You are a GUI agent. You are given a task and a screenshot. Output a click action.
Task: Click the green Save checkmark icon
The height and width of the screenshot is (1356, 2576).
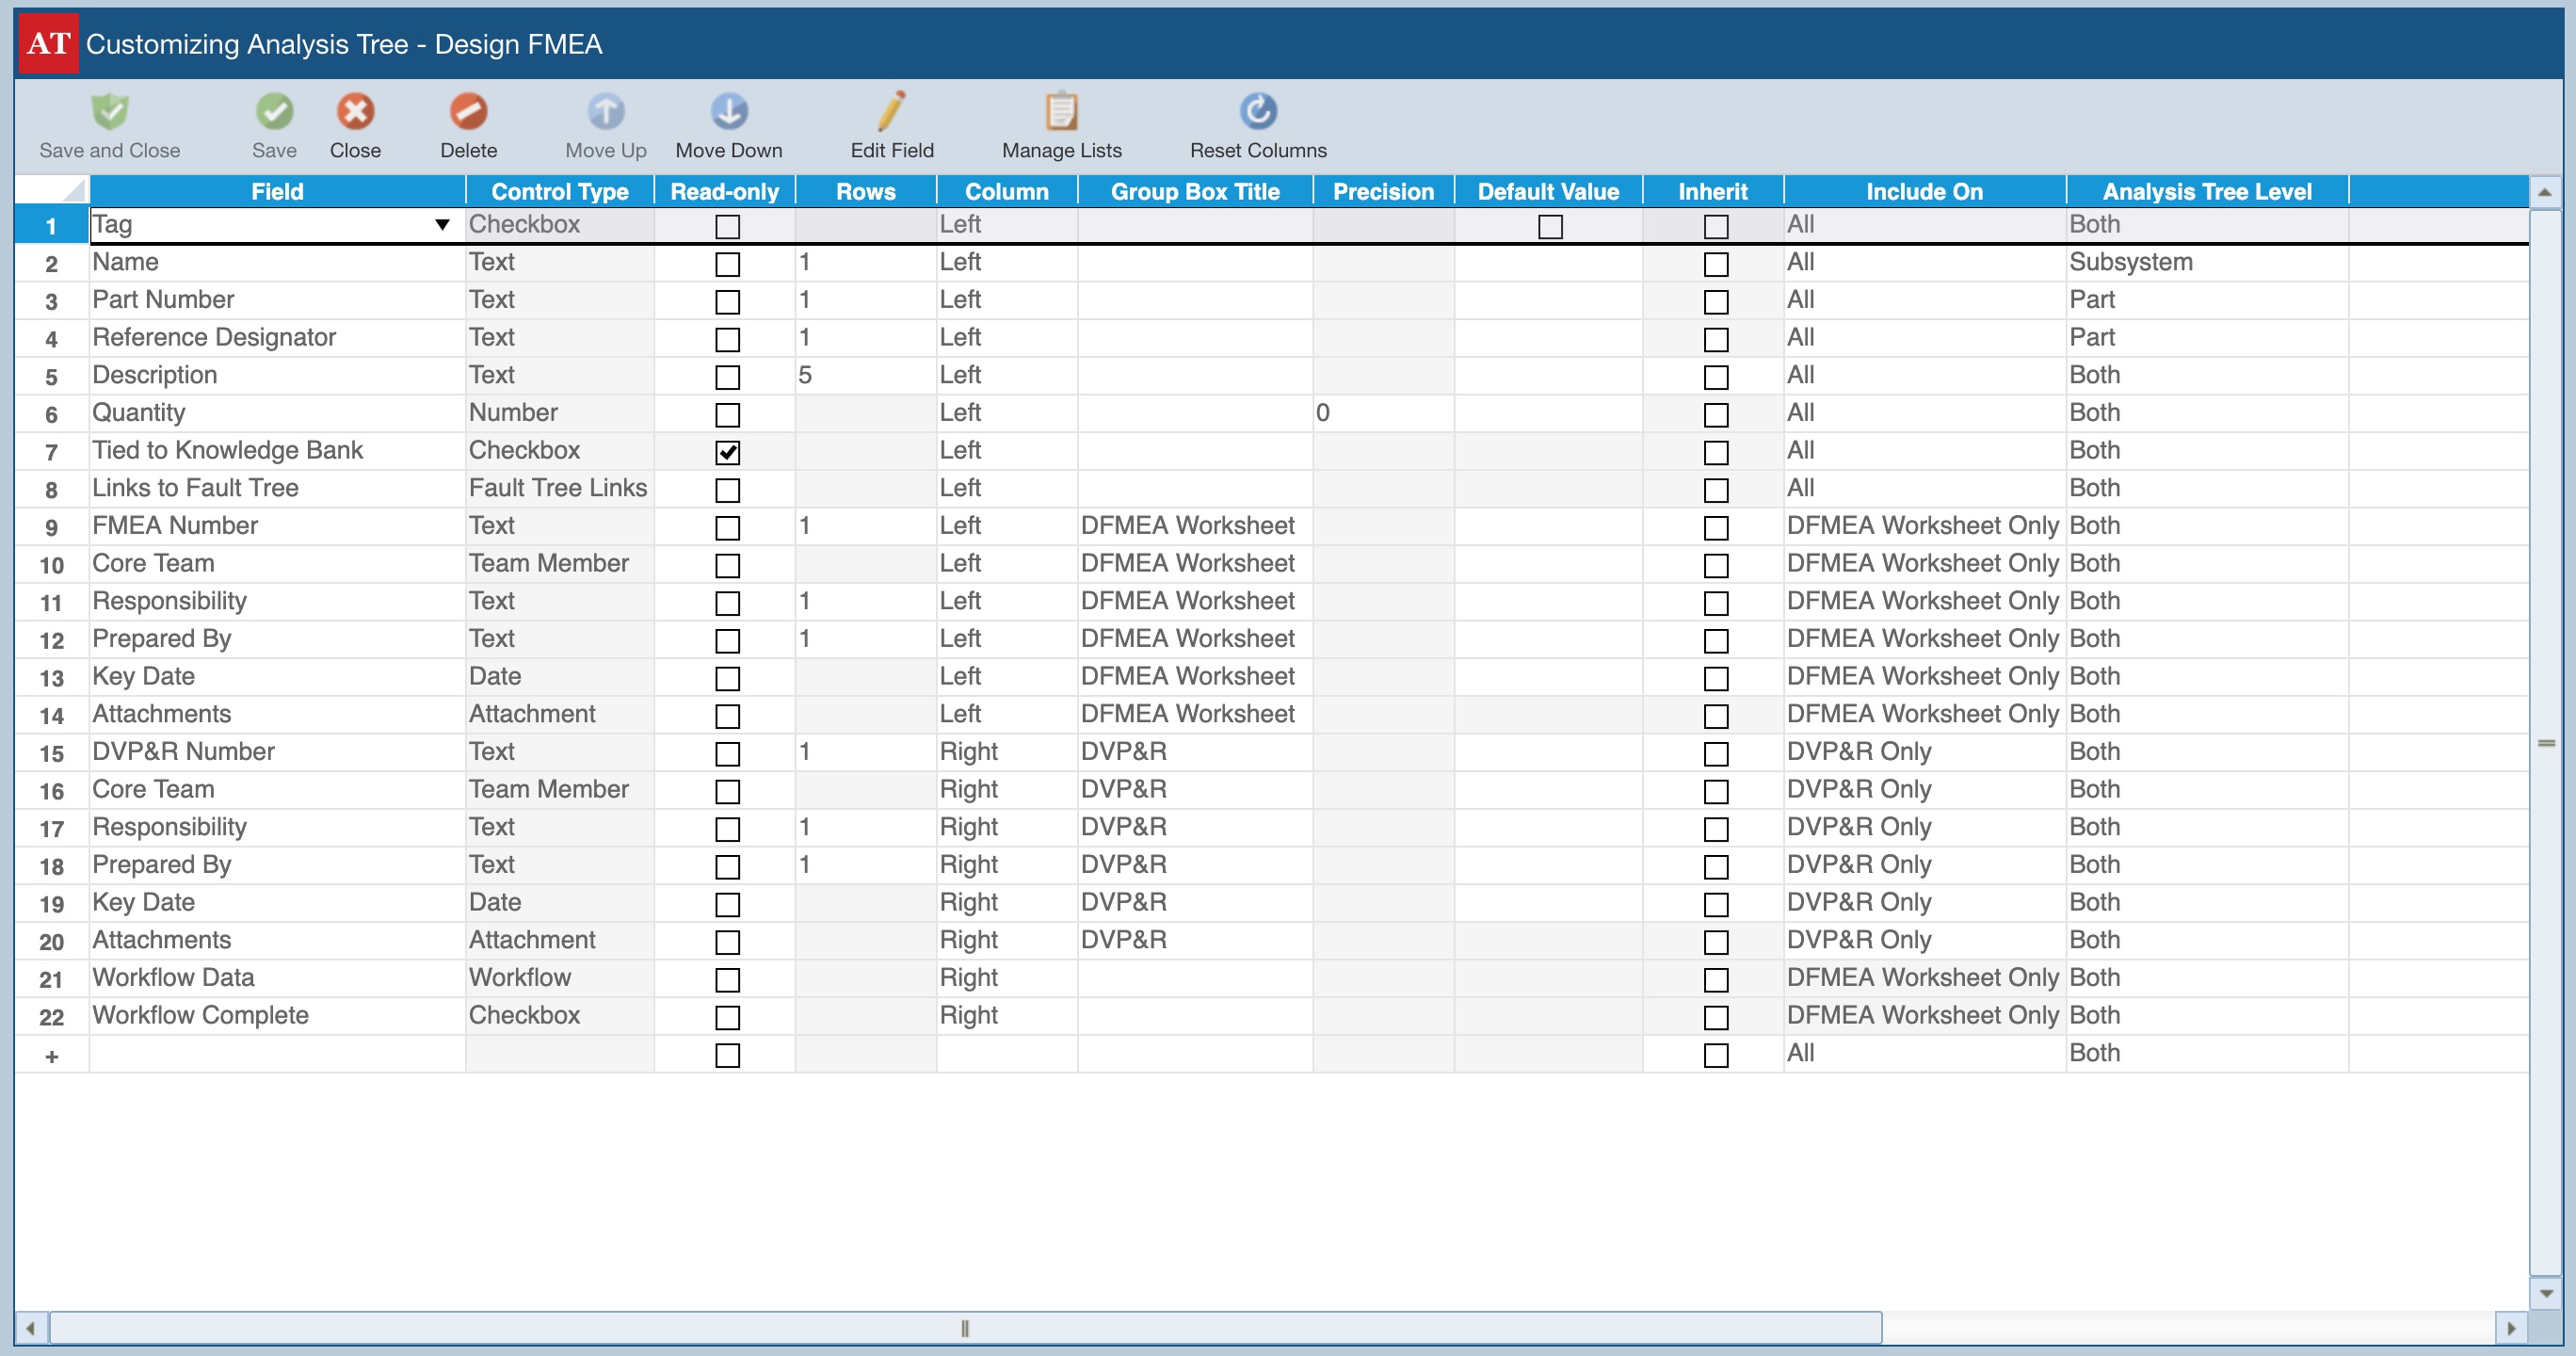[x=274, y=112]
